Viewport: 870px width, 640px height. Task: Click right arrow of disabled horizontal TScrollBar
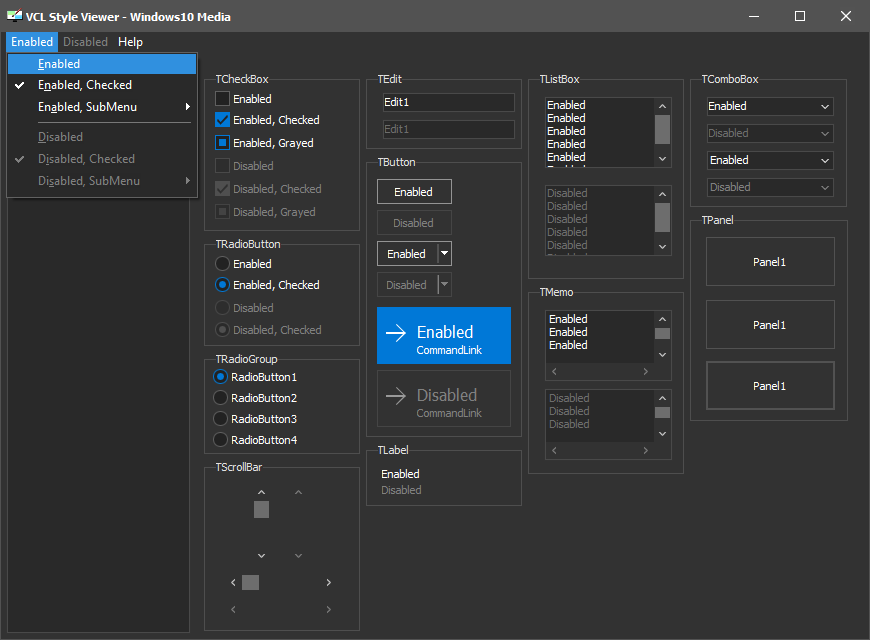[328, 609]
